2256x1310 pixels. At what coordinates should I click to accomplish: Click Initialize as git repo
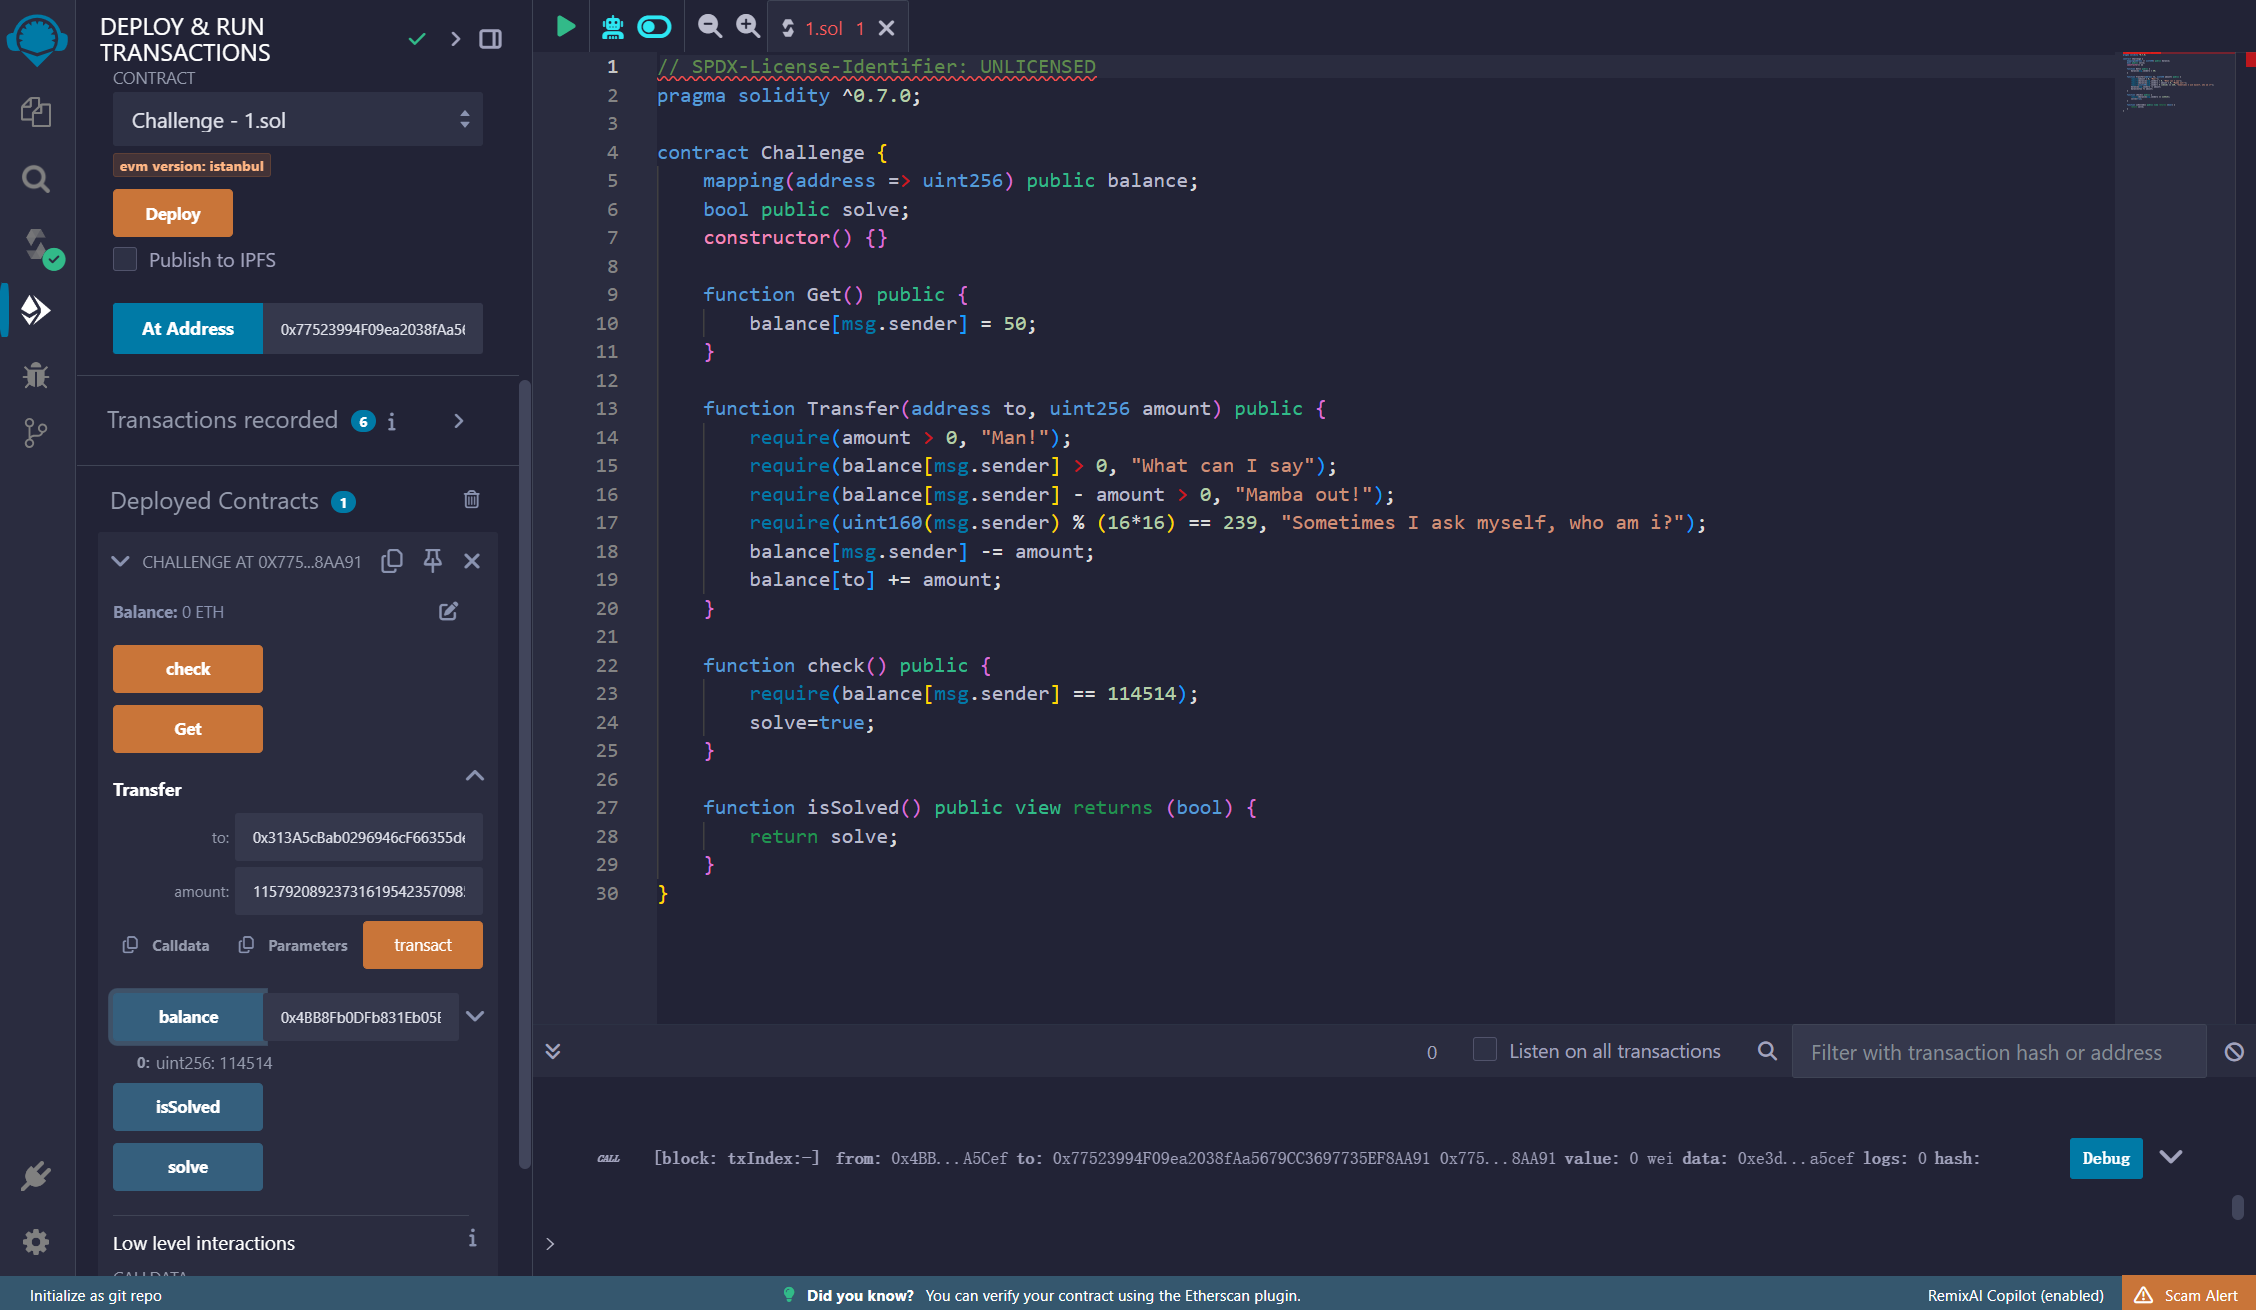[96, 1295]
